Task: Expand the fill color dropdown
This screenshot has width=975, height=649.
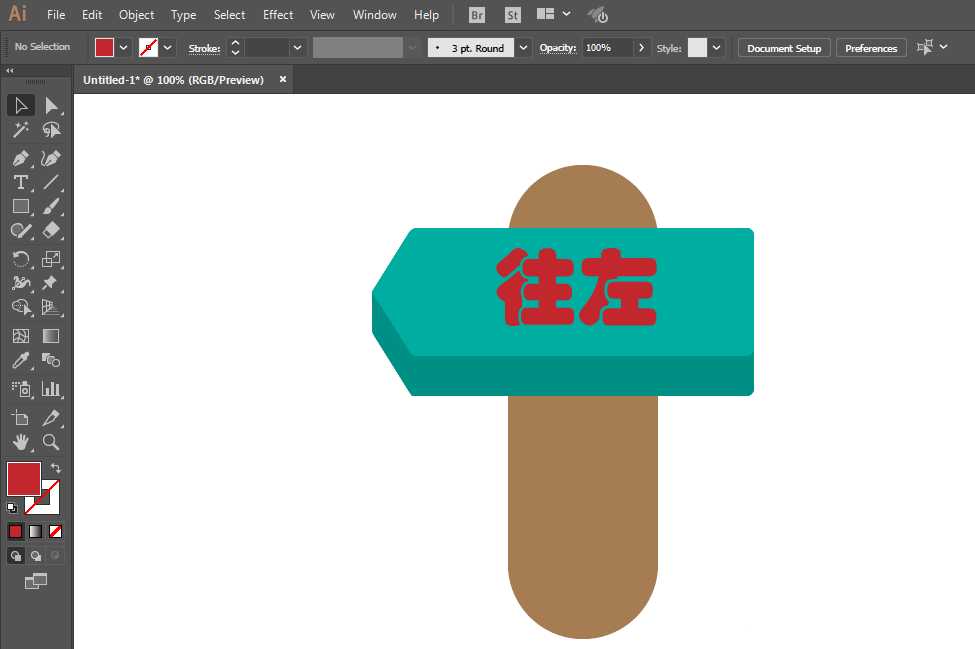Action: [x=123, y=48]
